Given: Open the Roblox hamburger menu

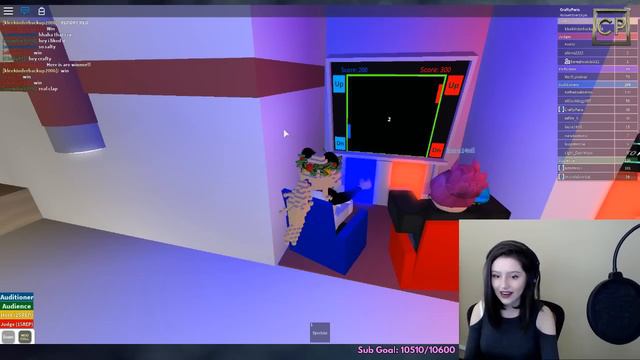Looking at the screenshot, I should coord(8,11).
